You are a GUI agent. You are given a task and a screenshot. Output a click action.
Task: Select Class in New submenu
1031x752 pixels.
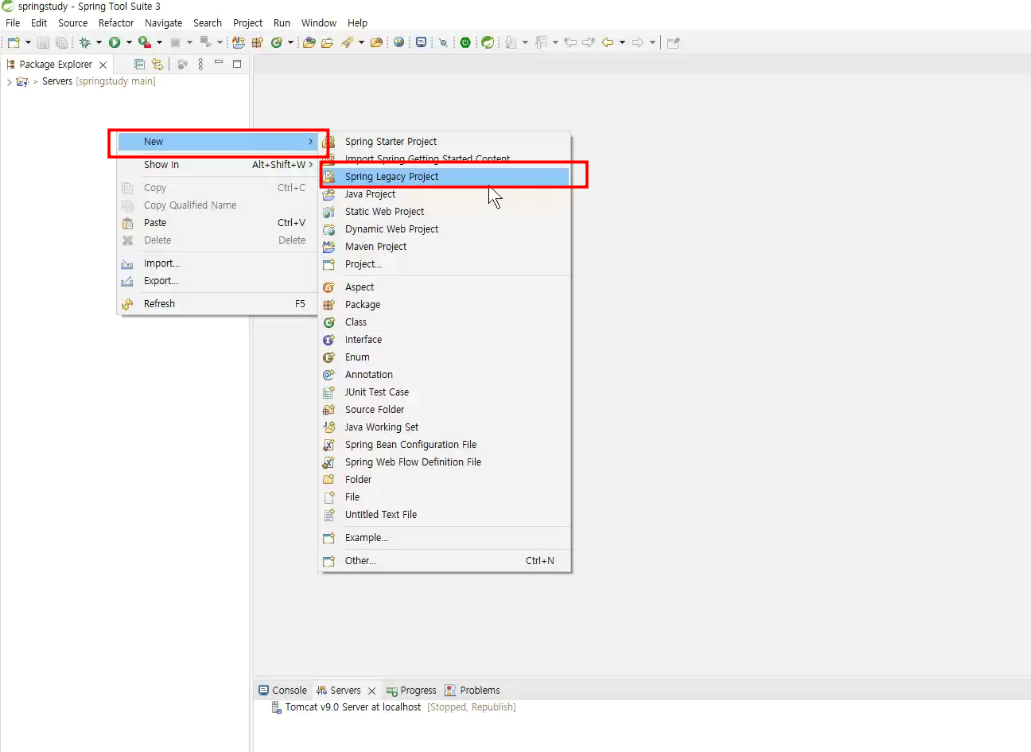point(444,322)
